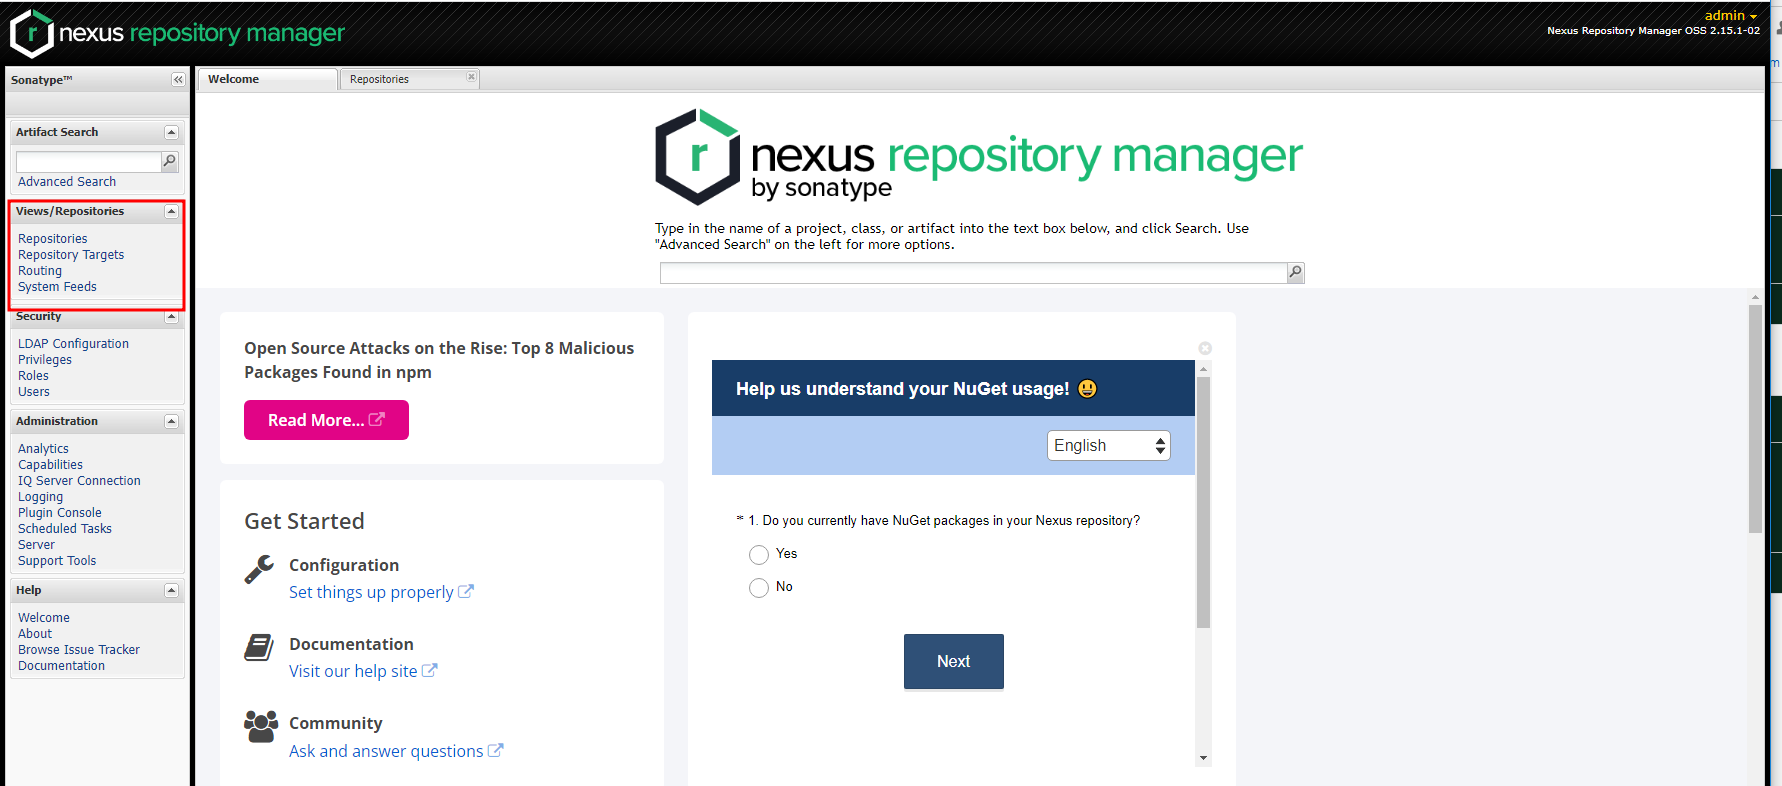Collapse the Sonatype sidebar panel
1782x786 pixels.
(x=178, y=80)
